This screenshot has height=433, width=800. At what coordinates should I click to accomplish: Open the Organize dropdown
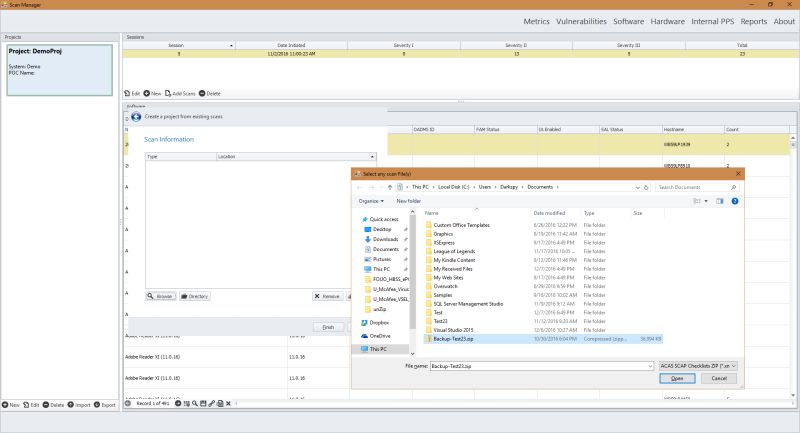click(x=371, y=201)
